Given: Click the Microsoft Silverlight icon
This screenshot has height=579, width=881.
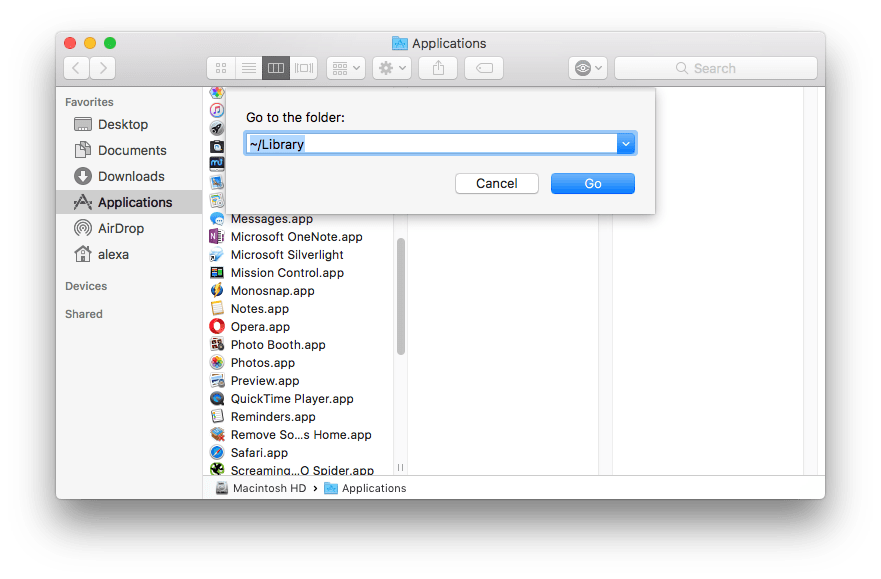Looking at the screenshot, I should coord(217,254).
